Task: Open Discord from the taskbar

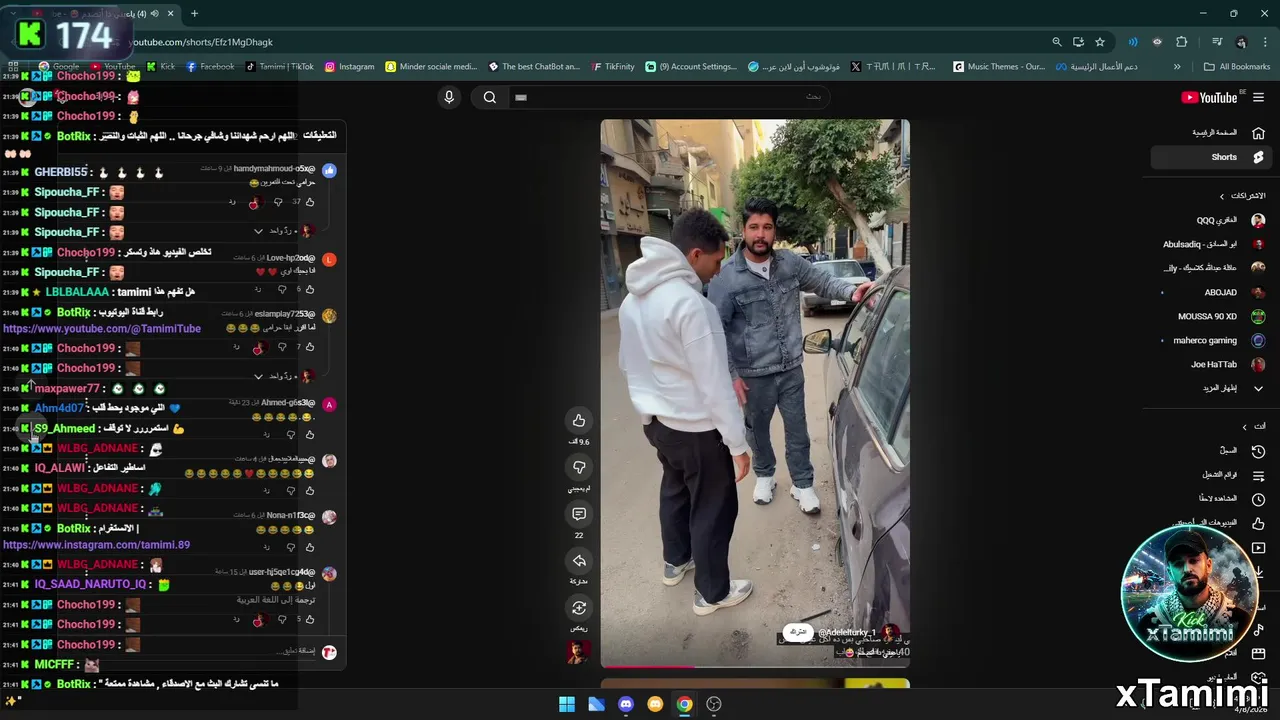Action: (x=626, y=704)
